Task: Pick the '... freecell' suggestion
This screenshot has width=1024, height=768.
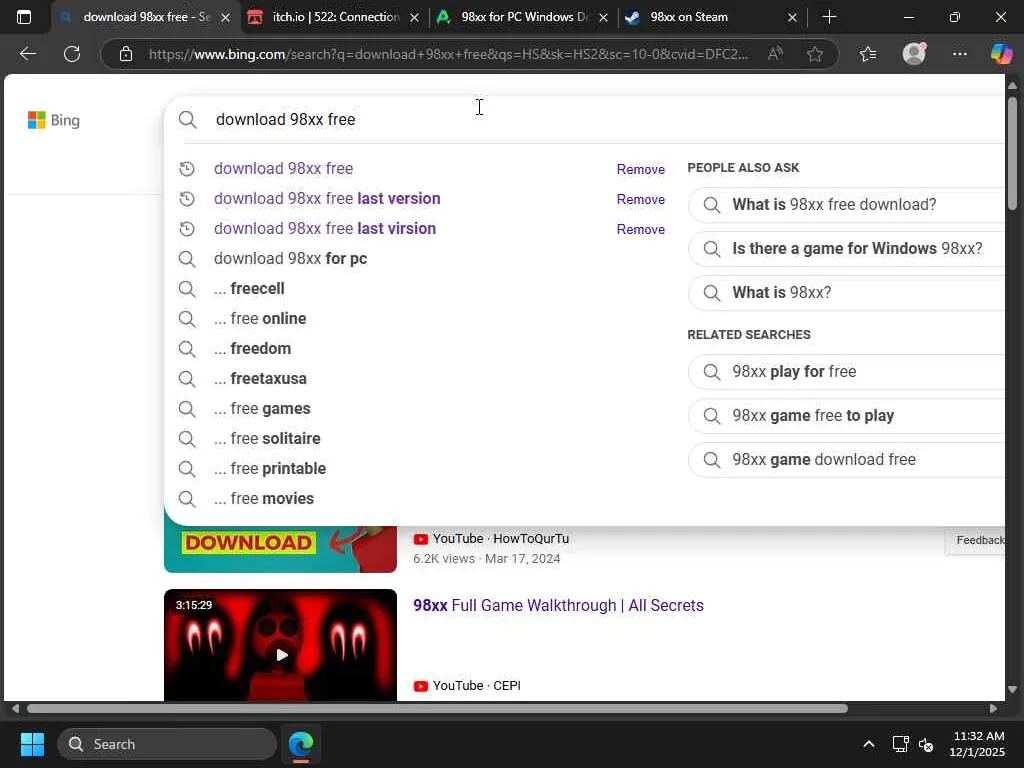Action: click(x=249, y=289)
